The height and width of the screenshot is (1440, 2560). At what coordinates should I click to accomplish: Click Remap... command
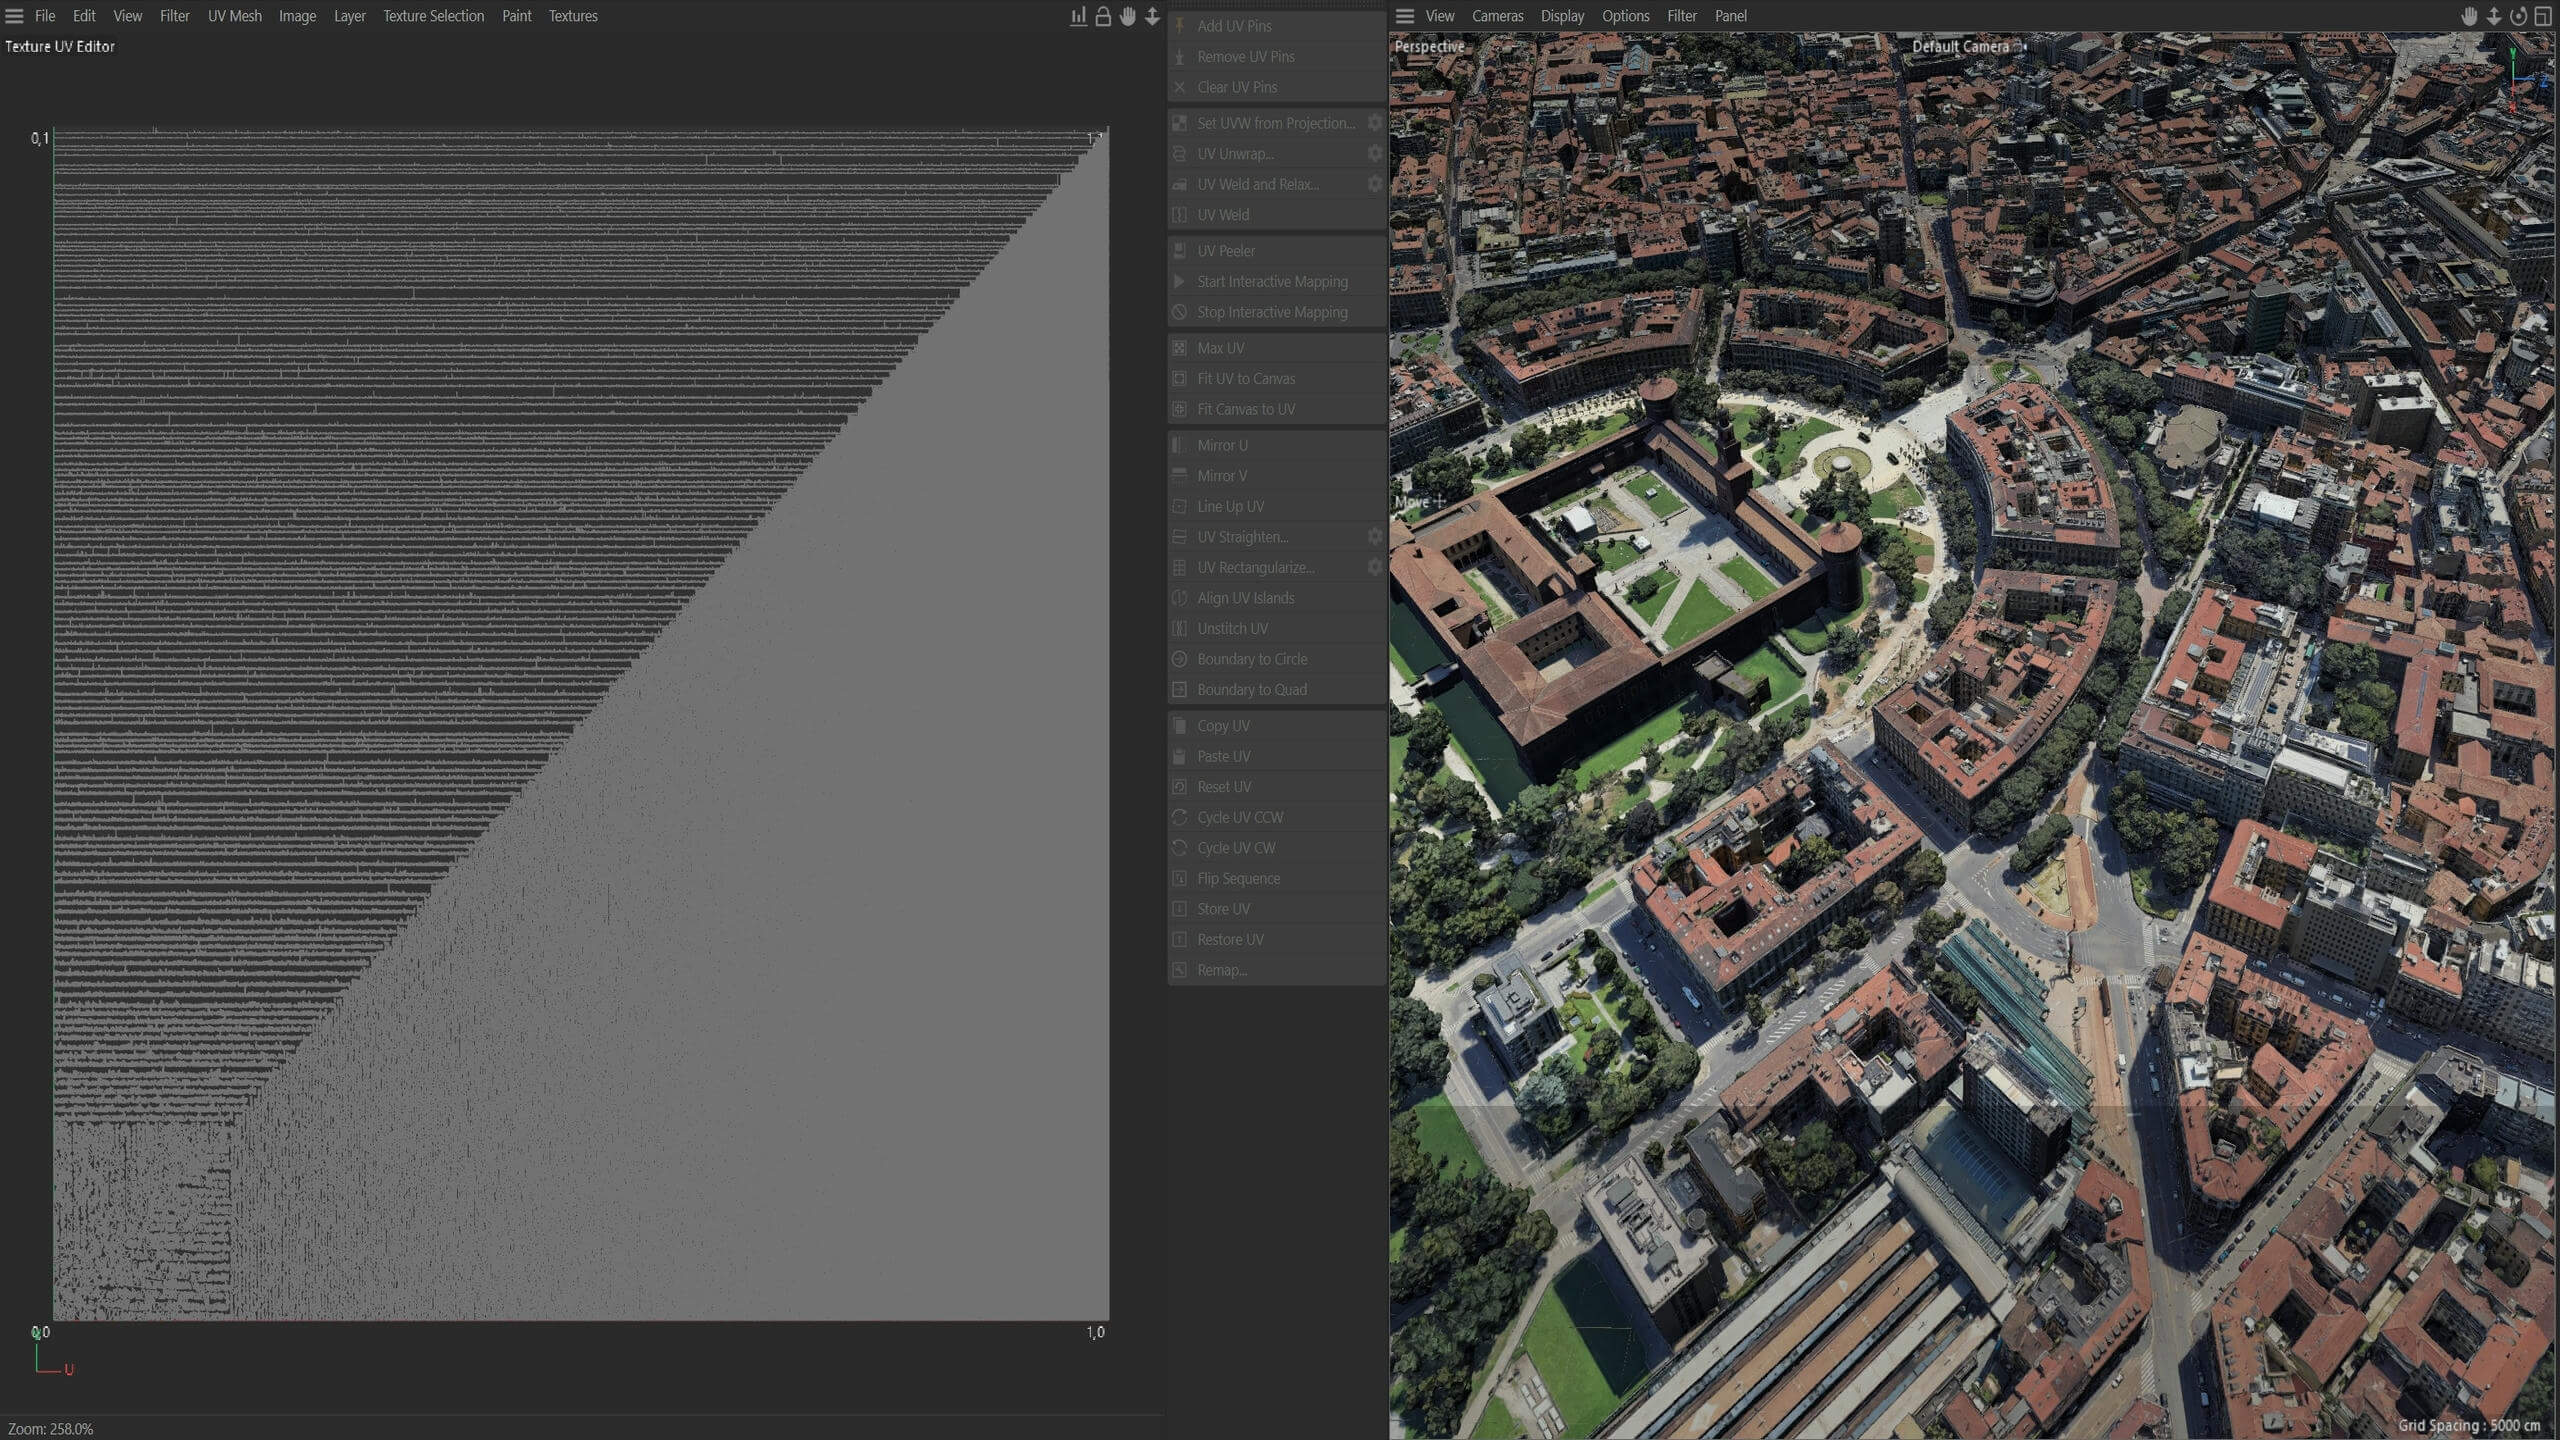1276,970
